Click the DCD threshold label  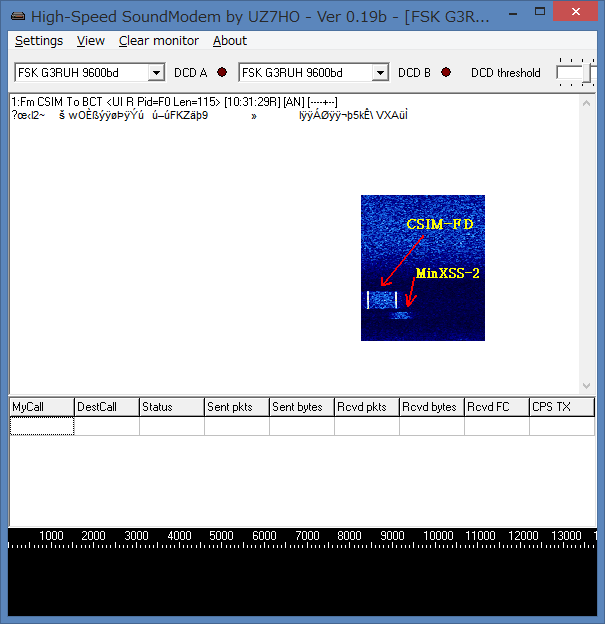coord(505,73)
